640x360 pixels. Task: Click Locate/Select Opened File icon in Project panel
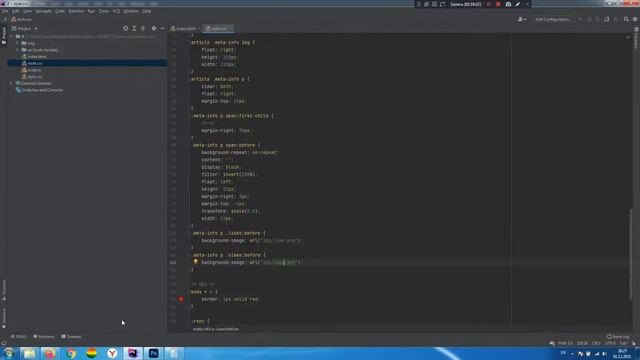125,29
